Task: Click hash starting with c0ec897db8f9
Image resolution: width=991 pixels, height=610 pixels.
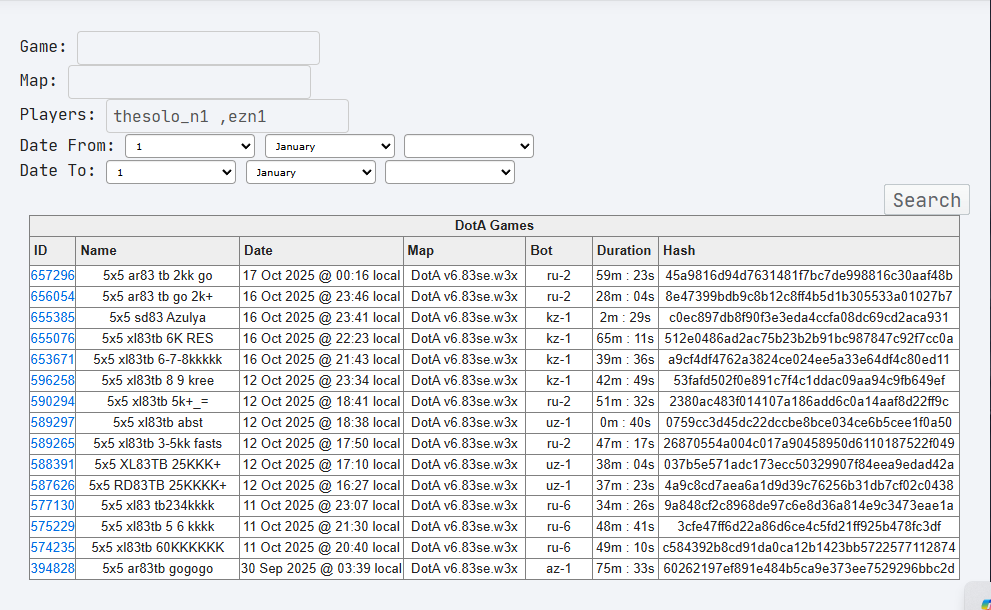Action: (809, 317)
